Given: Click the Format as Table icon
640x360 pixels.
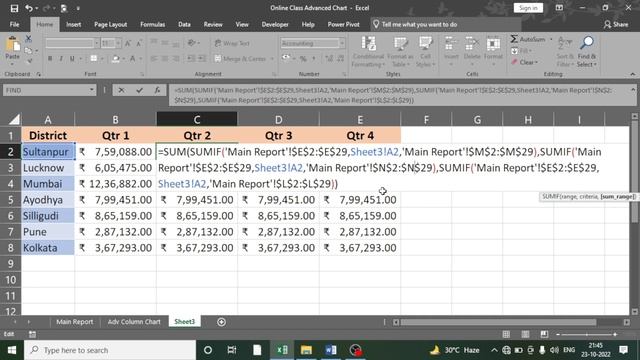Looking at the screenshot, I should [400, 44].
